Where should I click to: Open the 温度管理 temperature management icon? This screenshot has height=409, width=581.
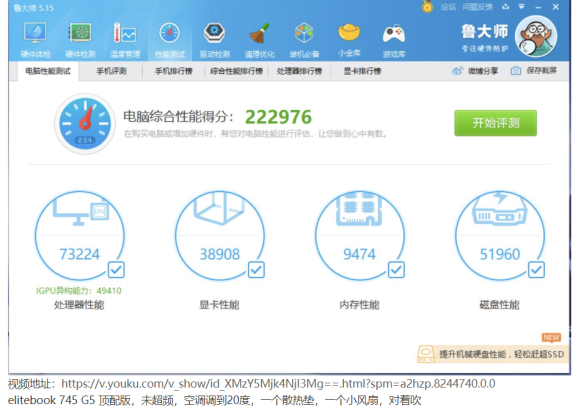pyautogui.click(x=125, y=40)
